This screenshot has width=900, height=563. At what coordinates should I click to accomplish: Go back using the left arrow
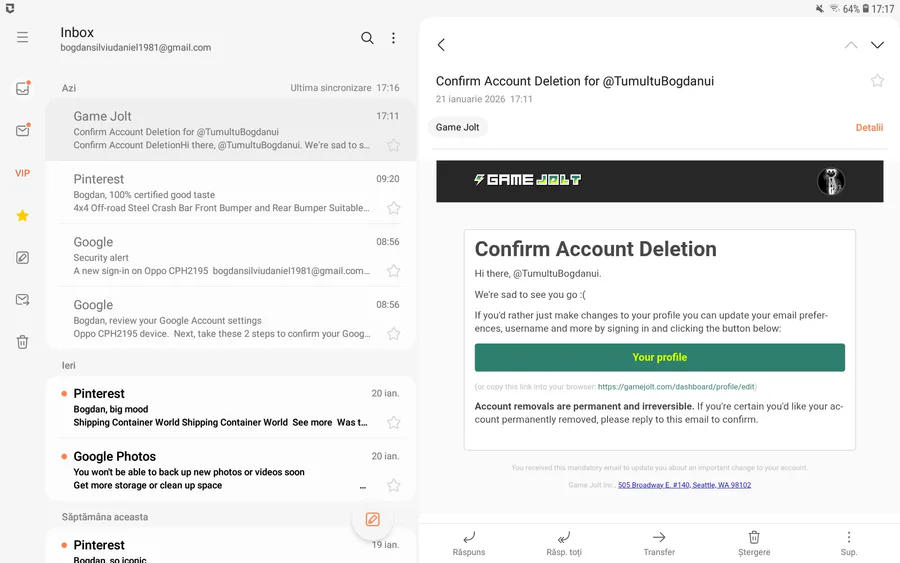point(441,45)
